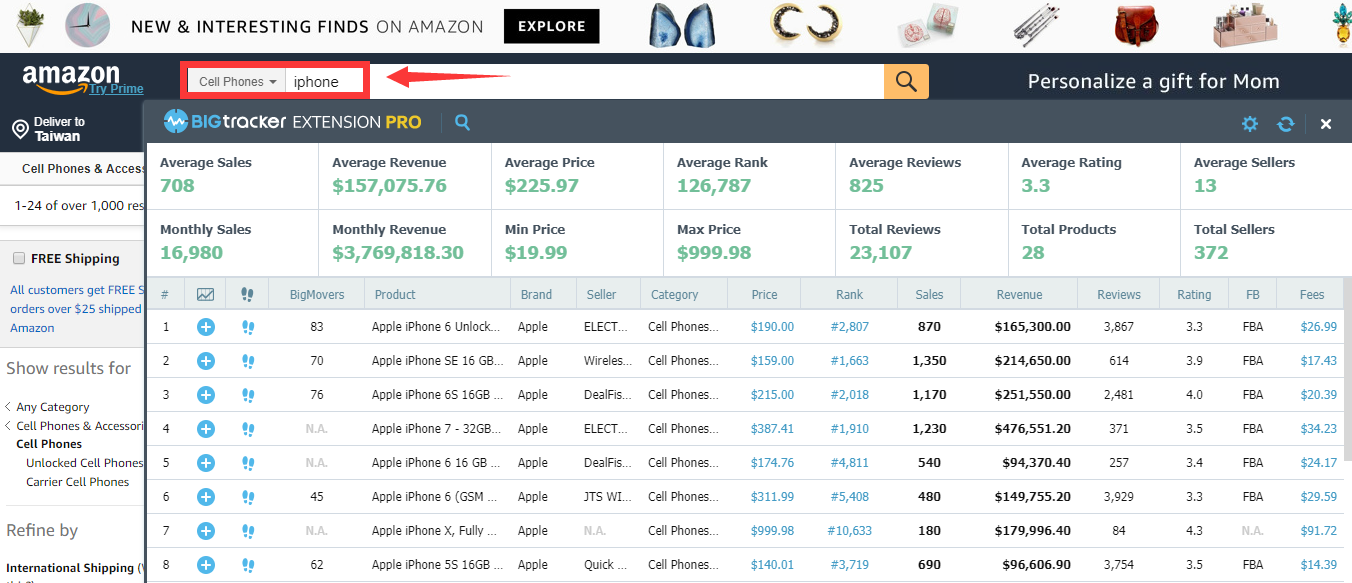Image resolution: width=1352 pixels, height=583 pixels.
Task: Click footprints icon for iPhone SE row
Action: pos(248,361)
